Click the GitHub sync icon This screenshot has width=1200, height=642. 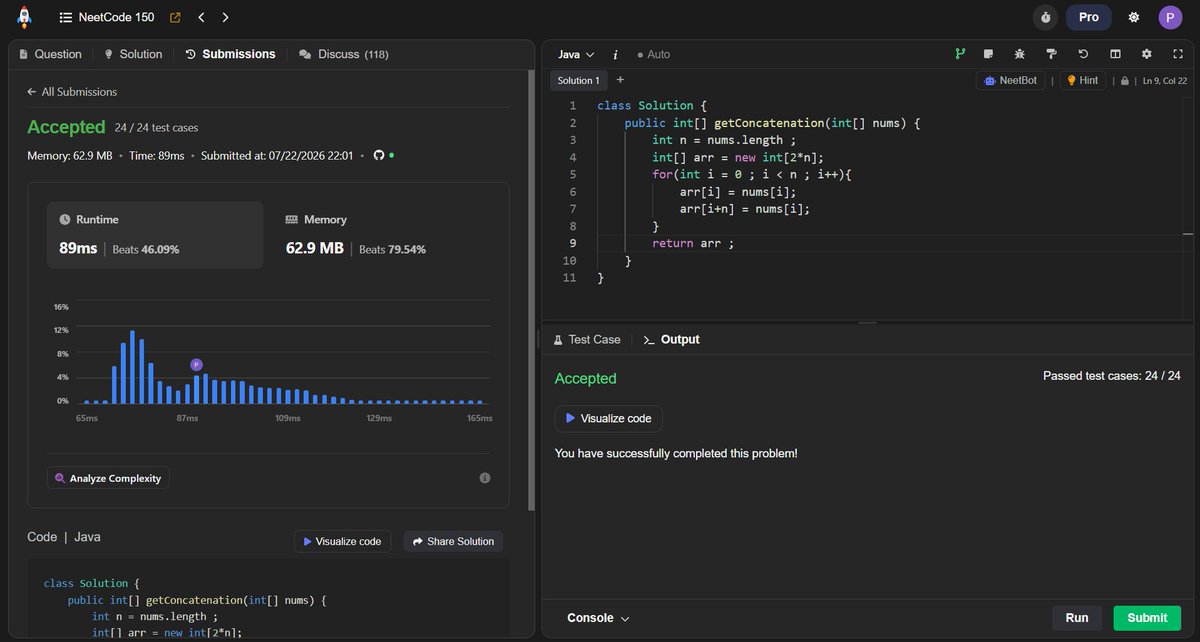[x=379, y=155]
